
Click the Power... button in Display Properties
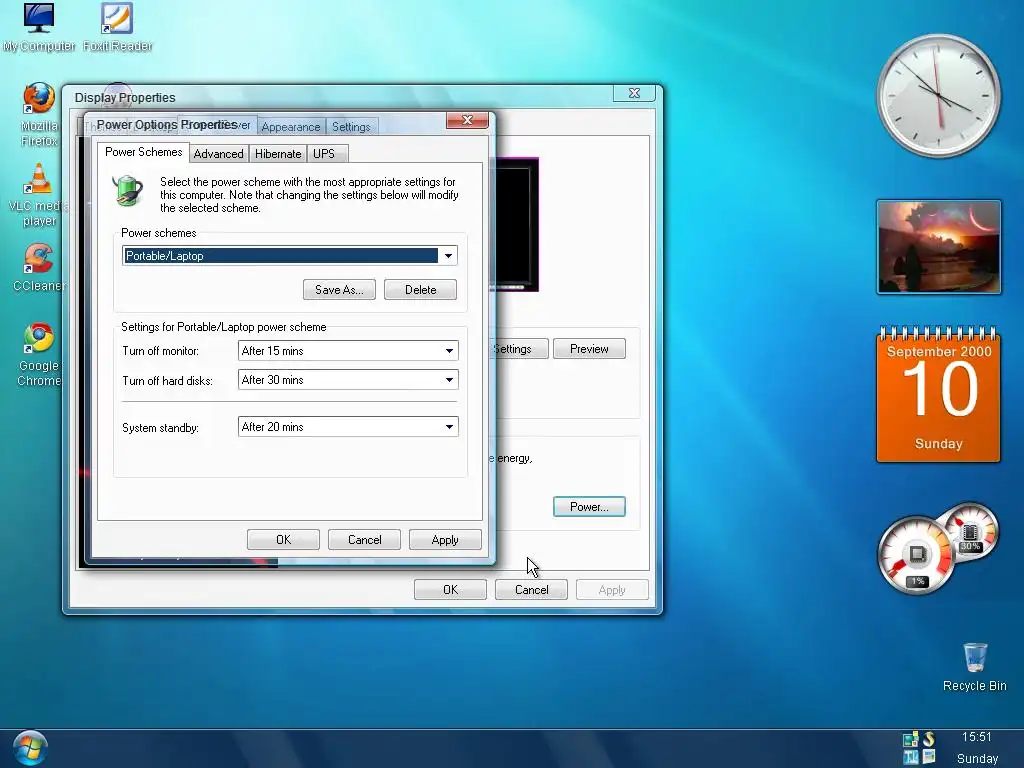point(589,507)
